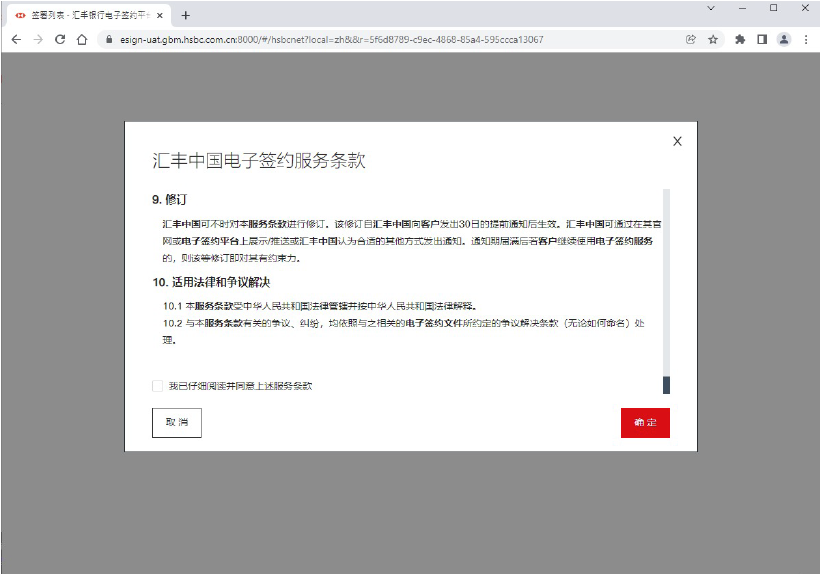Click the site lock security icon
Screen dimensions: 822x574
click(109, 40)
